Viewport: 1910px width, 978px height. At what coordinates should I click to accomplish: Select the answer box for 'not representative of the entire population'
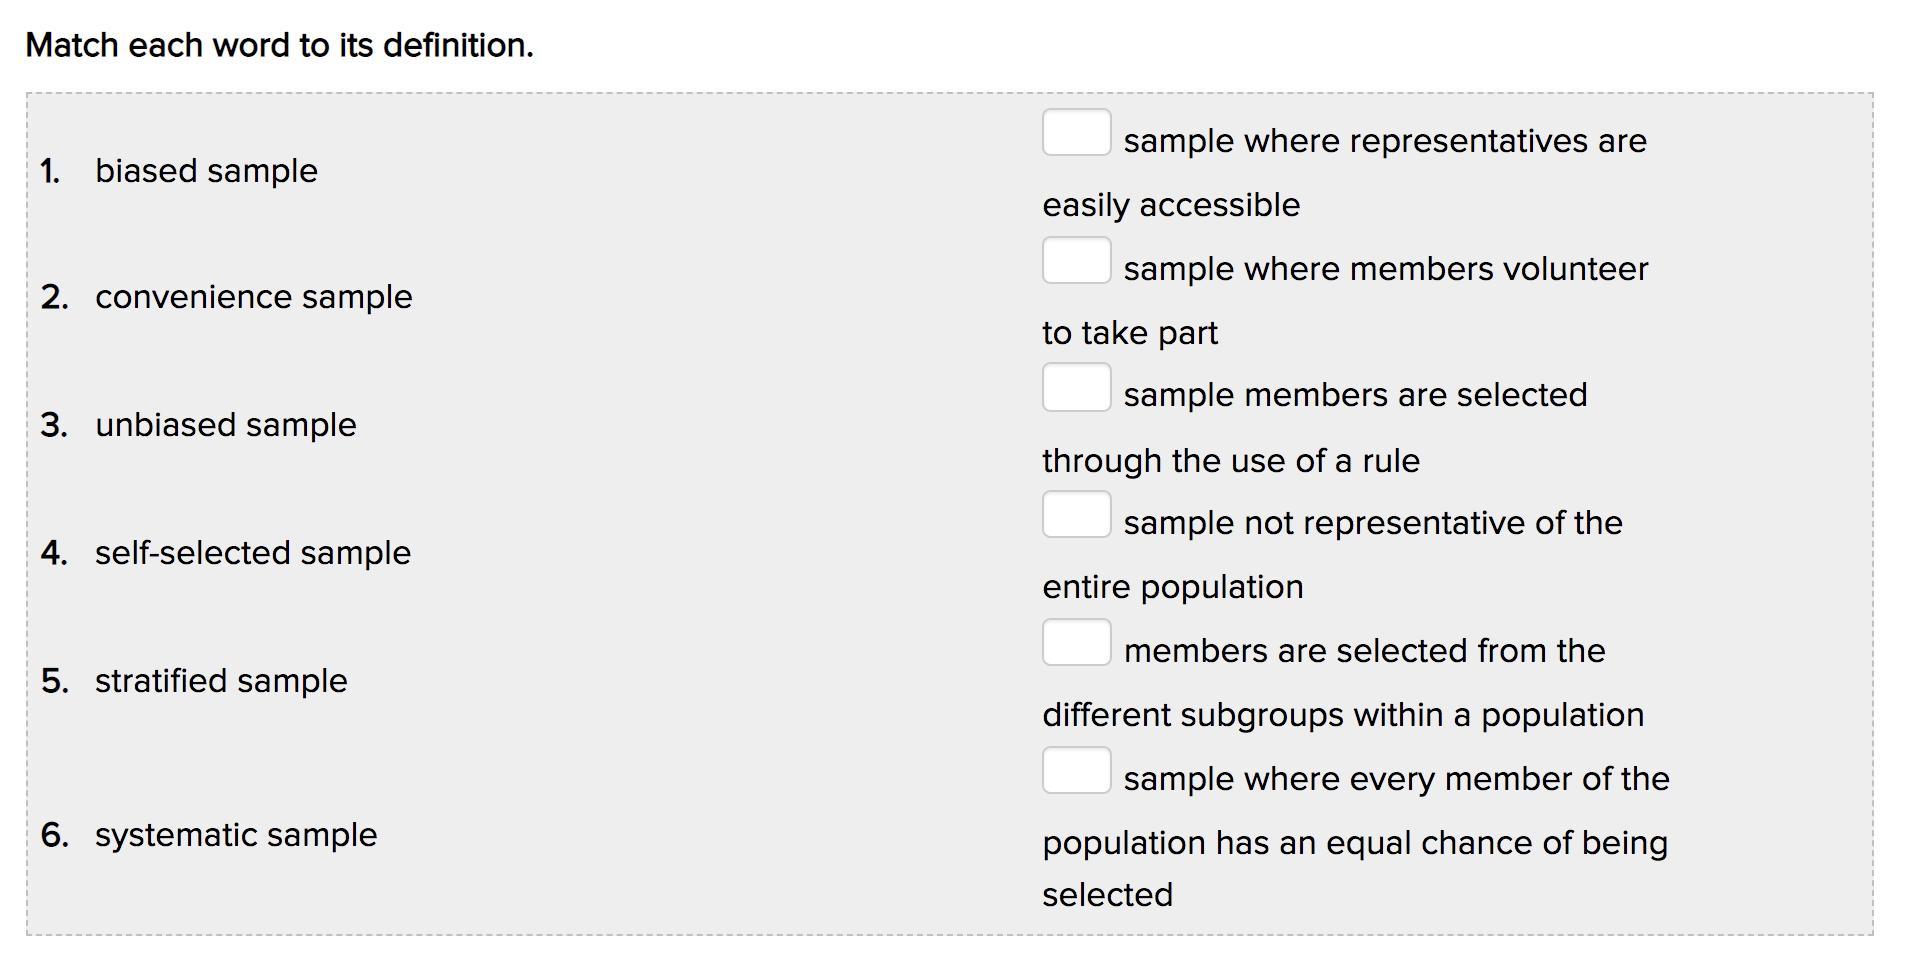pyautogui.click(x=1076, y=514)
